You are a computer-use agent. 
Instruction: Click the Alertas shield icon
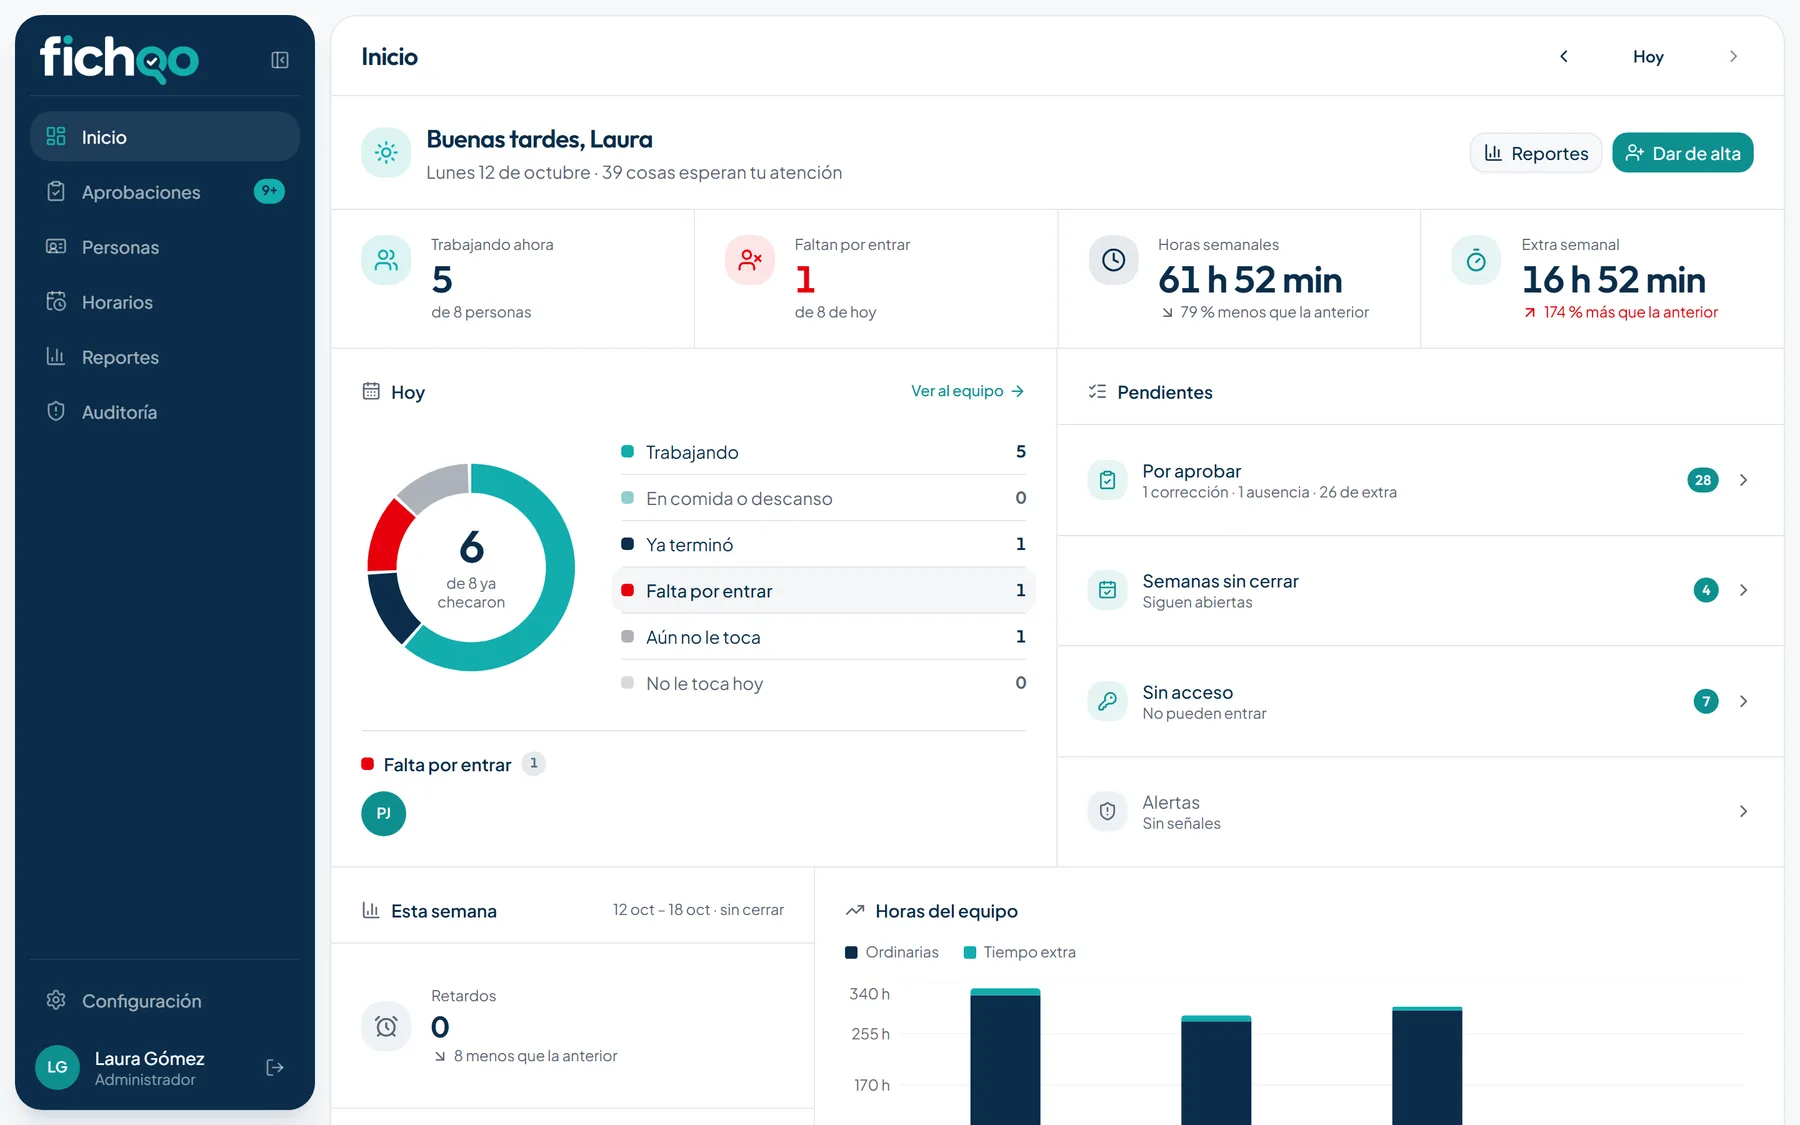(x=1107, y=811)
